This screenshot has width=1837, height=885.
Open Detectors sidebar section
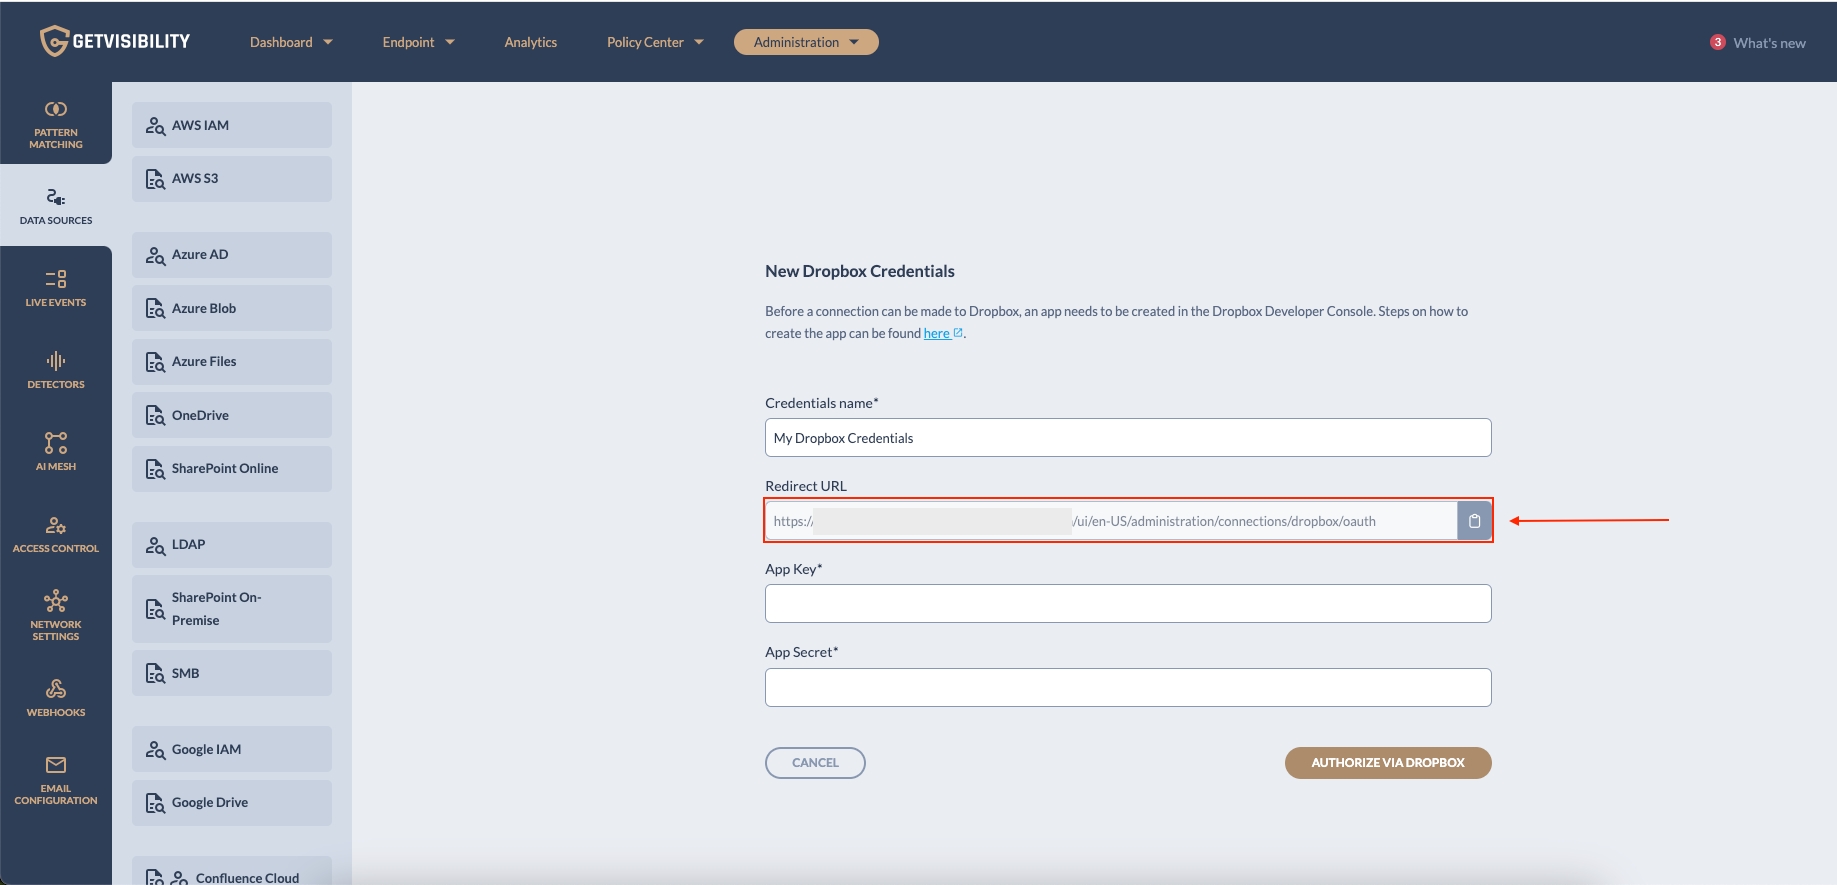coord(56,369)
